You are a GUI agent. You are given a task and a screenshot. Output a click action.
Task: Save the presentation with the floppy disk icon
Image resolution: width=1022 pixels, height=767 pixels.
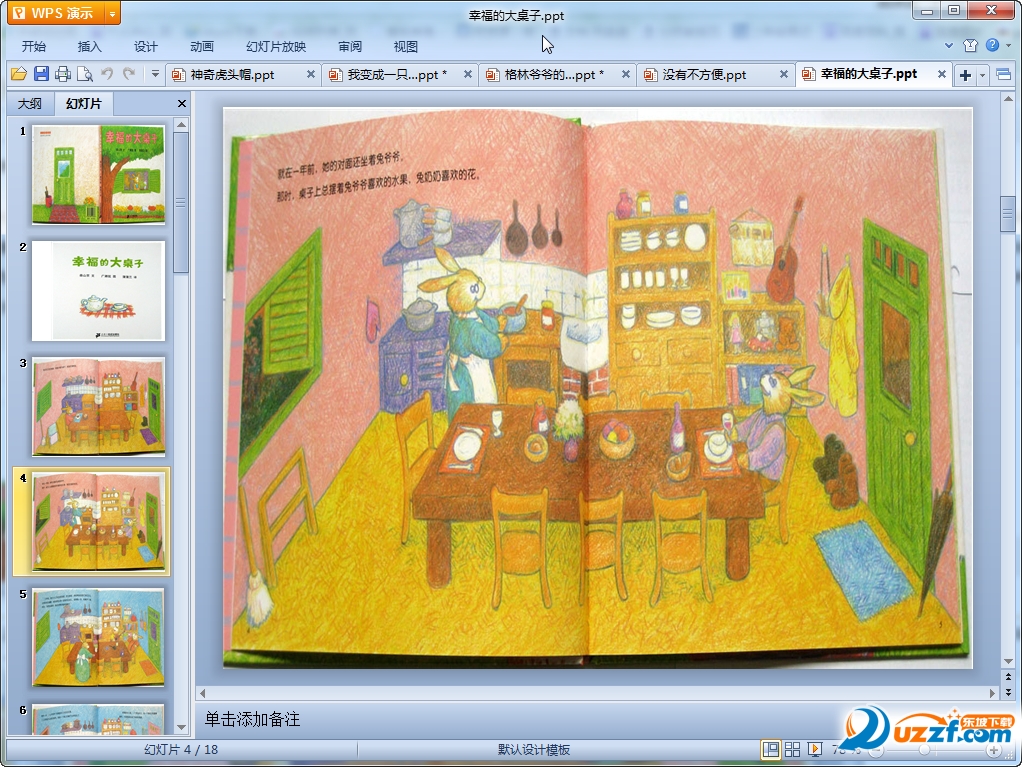coord(41,74)
